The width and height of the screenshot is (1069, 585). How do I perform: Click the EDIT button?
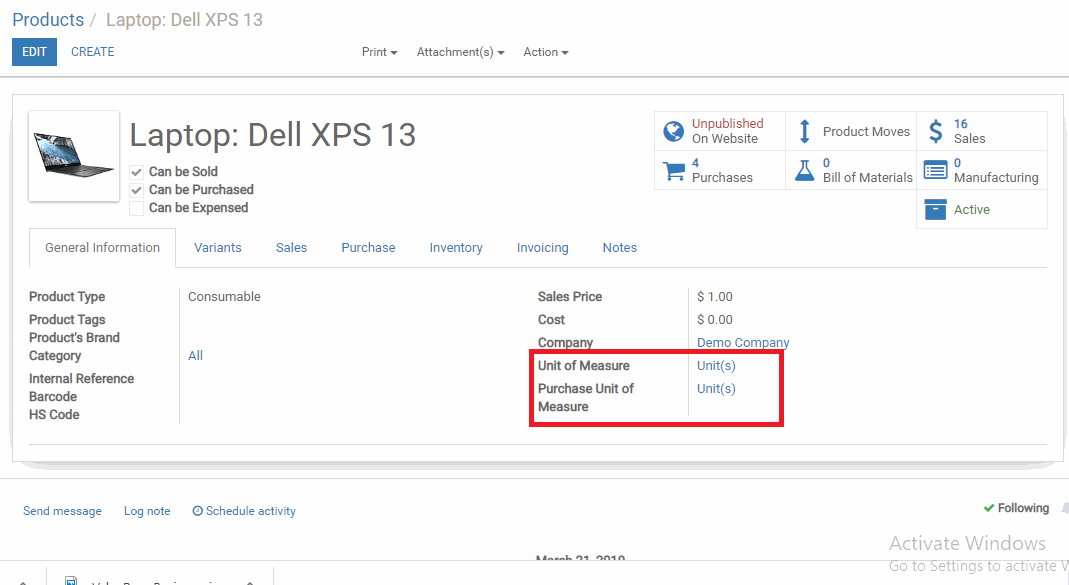point(34,52)
